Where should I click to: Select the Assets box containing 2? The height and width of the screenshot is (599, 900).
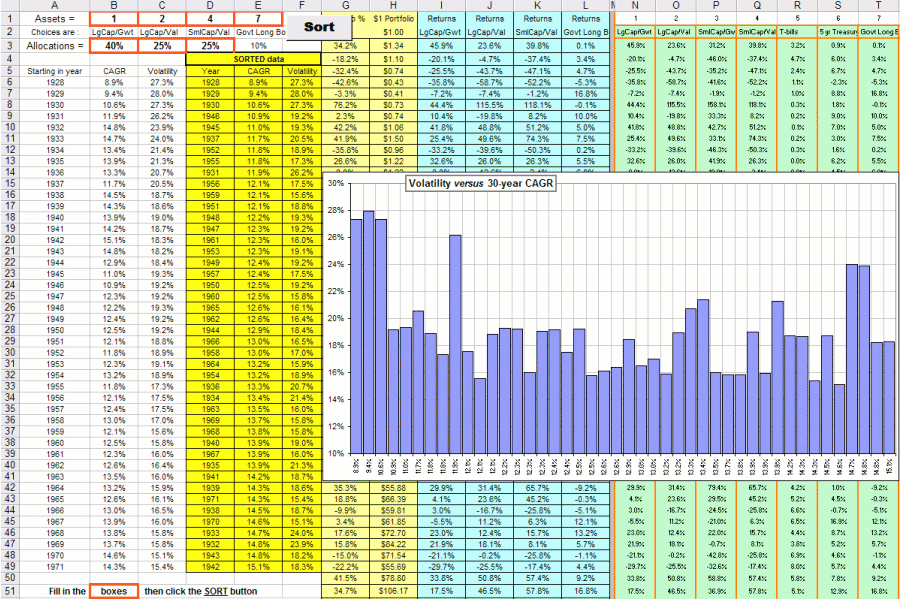tap(162, 19)
